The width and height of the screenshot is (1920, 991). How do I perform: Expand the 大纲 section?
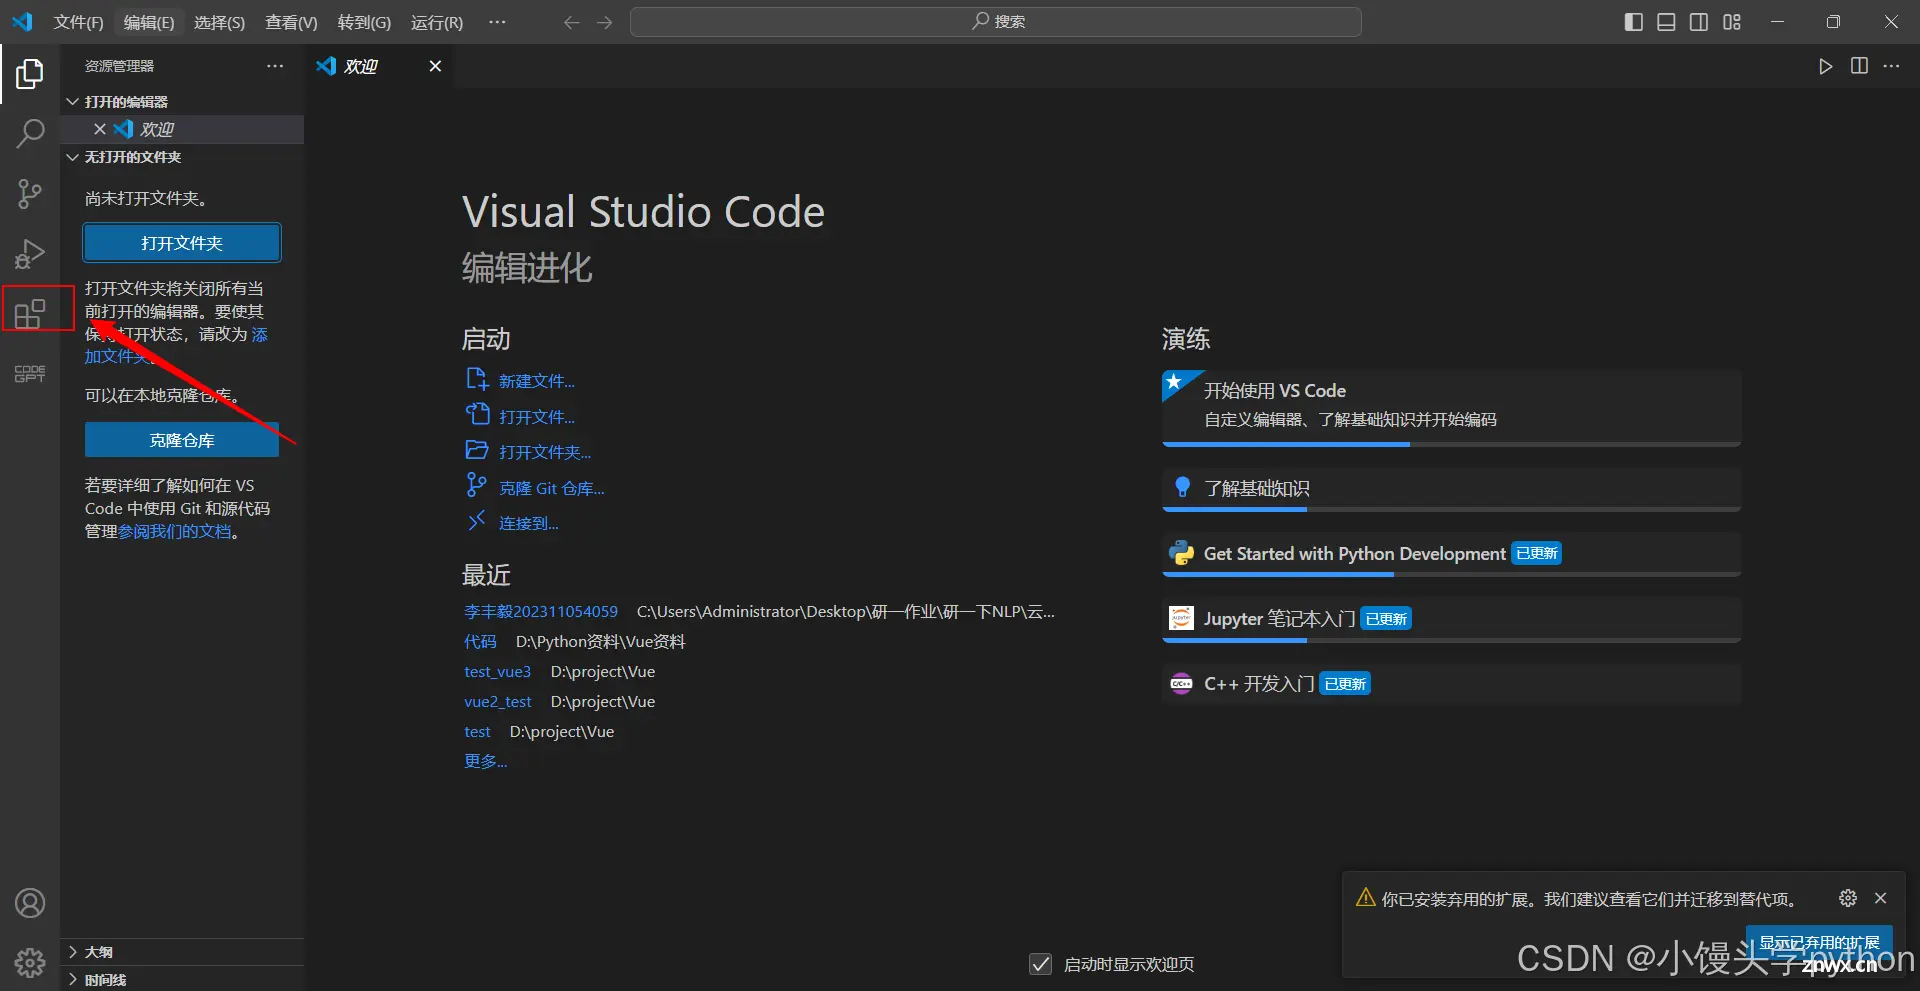click(x=182, y=952)
